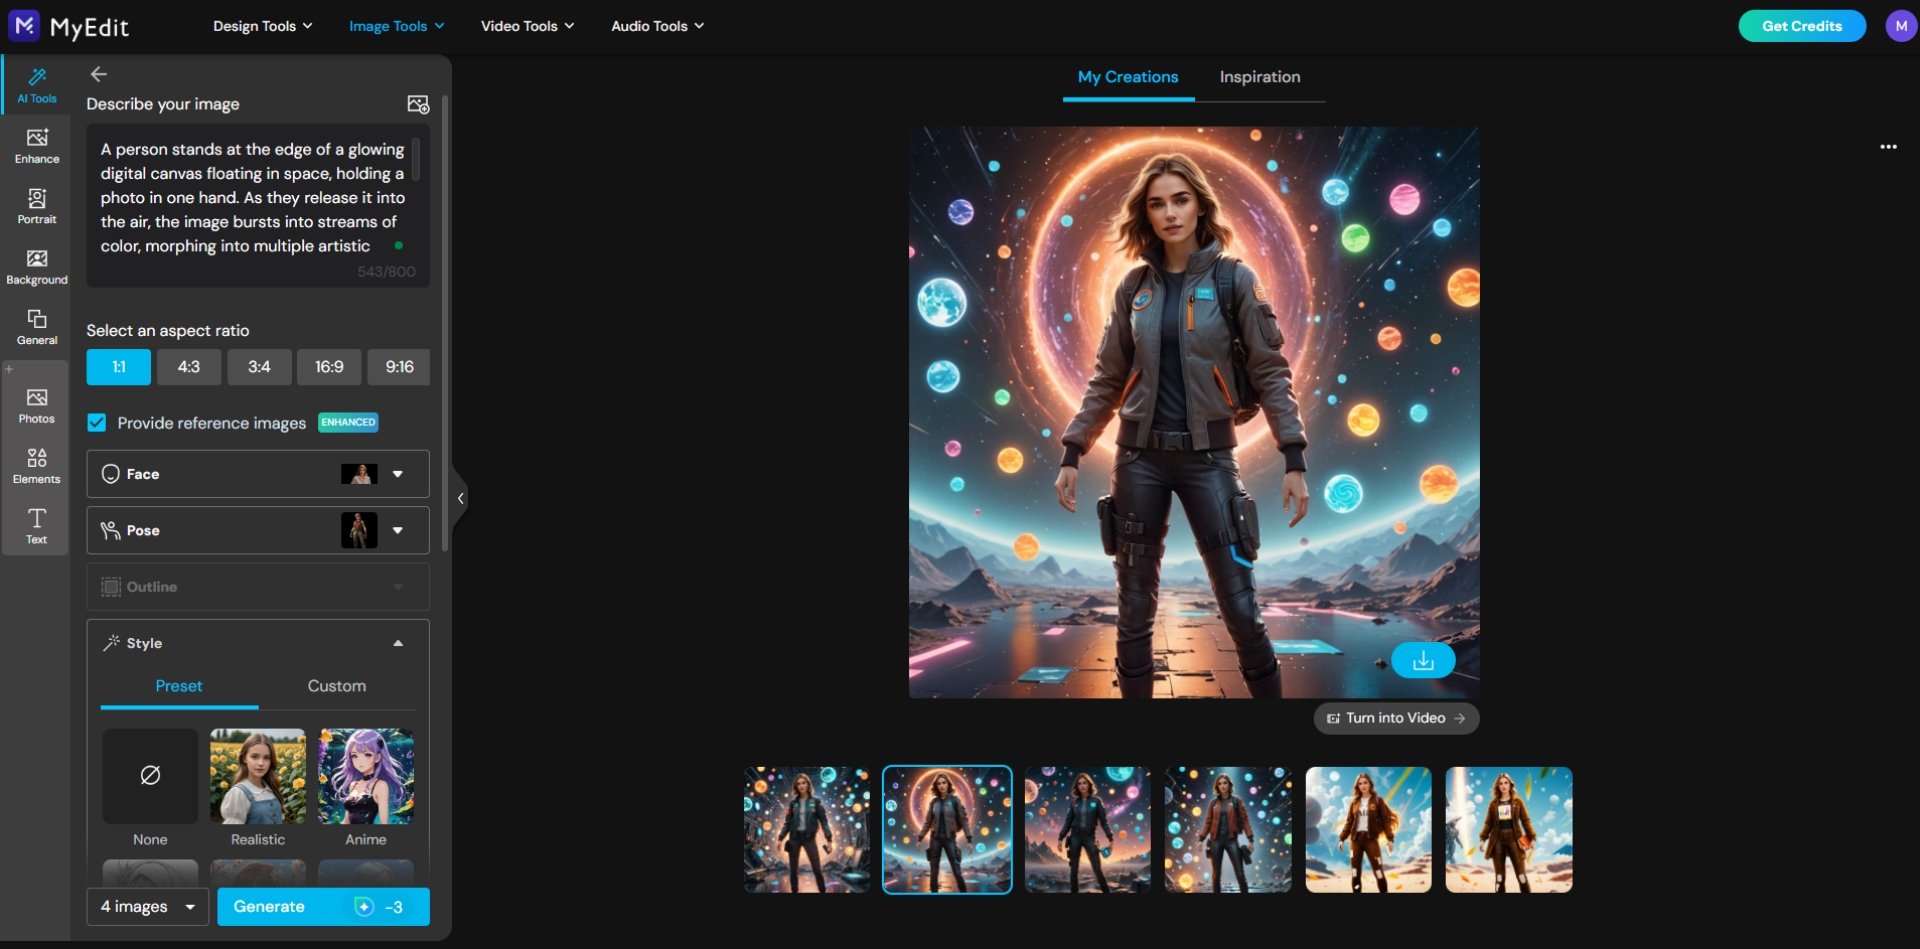Click the prompt text box scrollbar
The height and width of the screenshot is (949, 1920).
pos(416,160)
